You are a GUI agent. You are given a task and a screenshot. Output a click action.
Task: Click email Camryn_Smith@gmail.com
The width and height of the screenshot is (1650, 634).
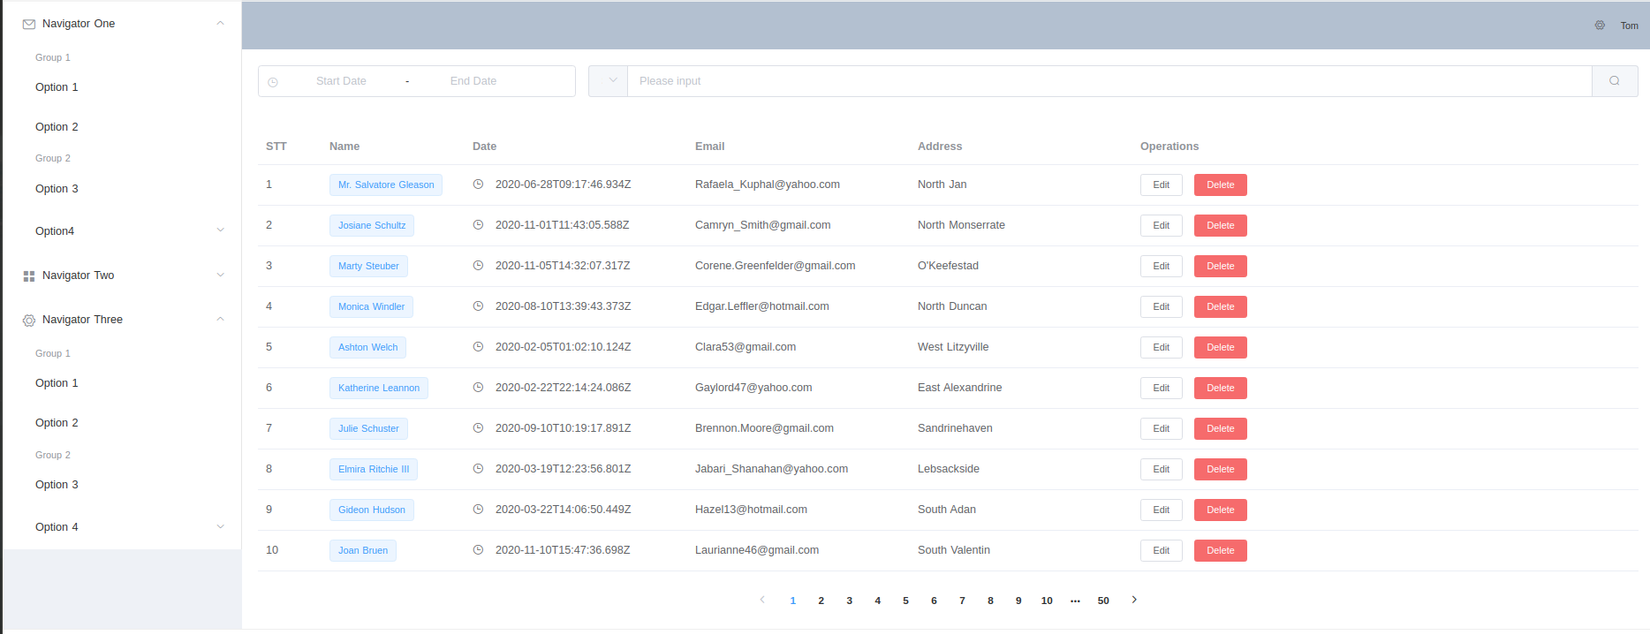763,225
